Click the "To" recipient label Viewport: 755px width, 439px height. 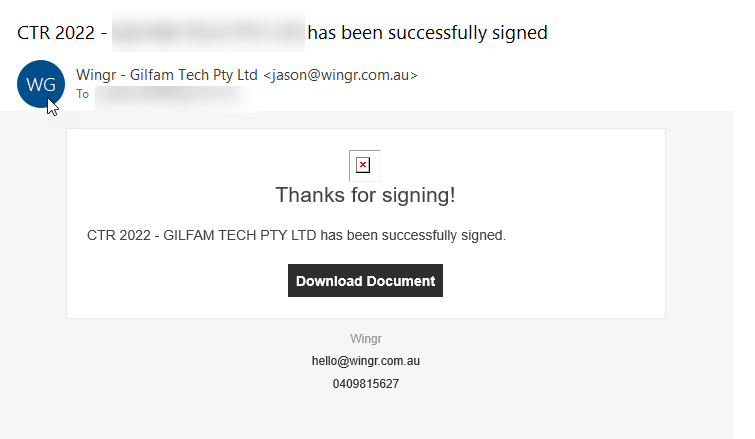click(82, 94)
